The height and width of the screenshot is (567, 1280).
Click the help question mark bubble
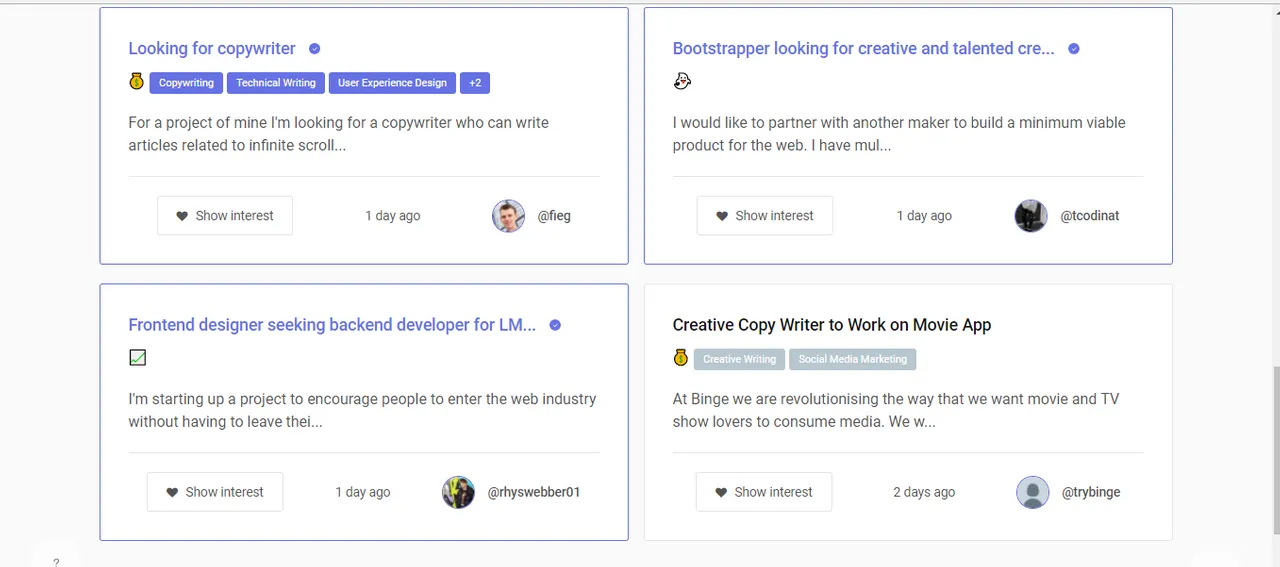(56, 561)
